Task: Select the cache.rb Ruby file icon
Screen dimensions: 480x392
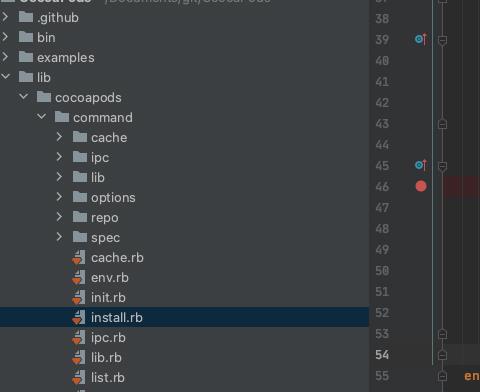Action: pos(79,258)
